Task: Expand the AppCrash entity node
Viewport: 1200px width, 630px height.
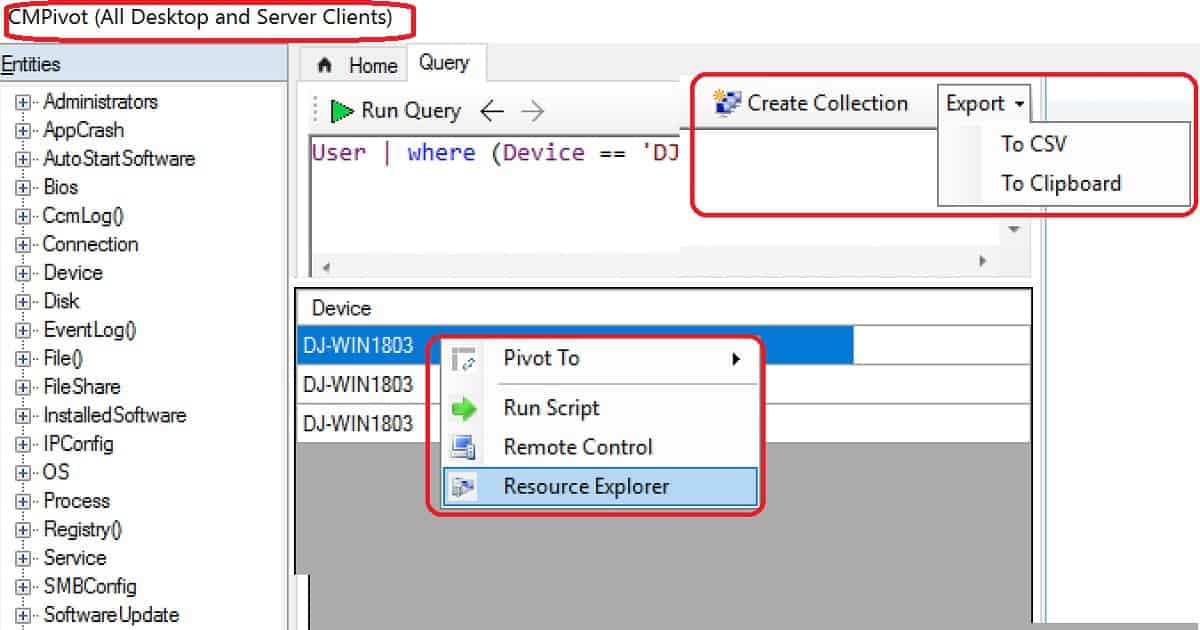Action: click(x=23, y=130)
